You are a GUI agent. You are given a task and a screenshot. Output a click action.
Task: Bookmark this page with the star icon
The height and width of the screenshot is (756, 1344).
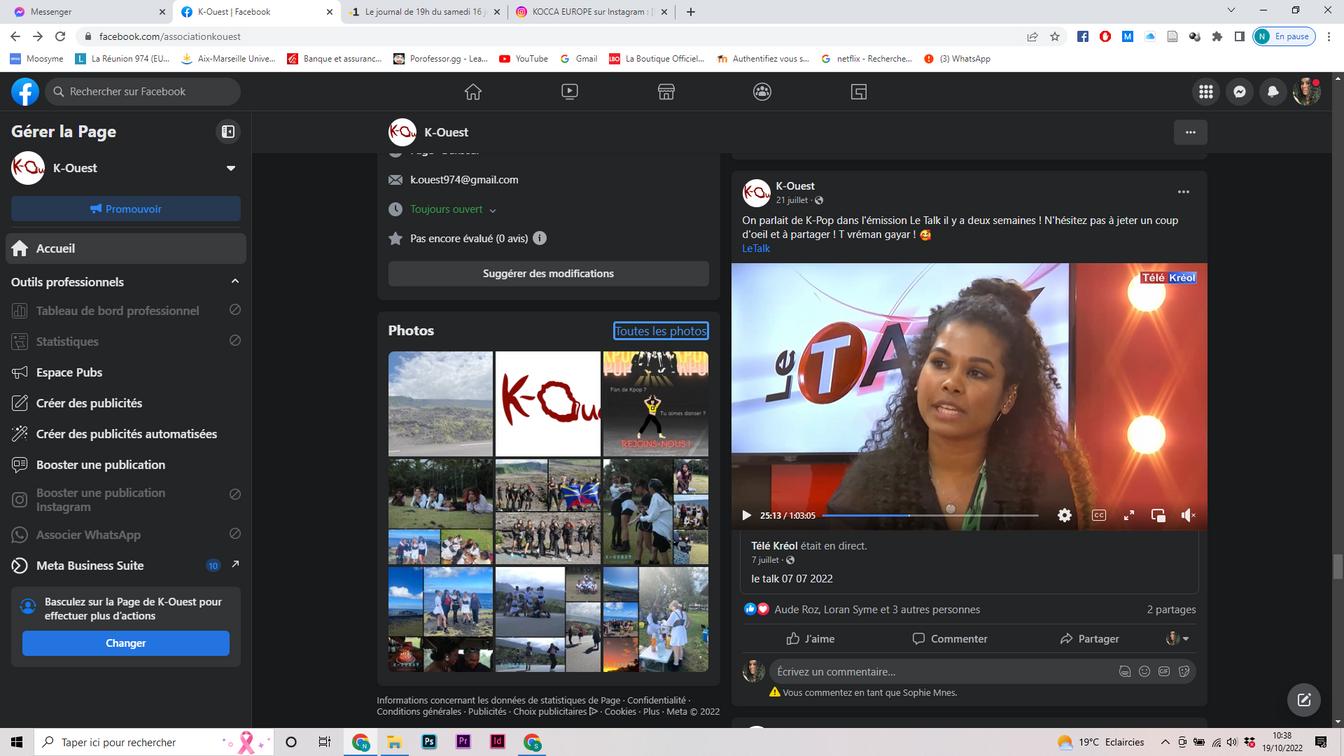[x=1055, y=36]
